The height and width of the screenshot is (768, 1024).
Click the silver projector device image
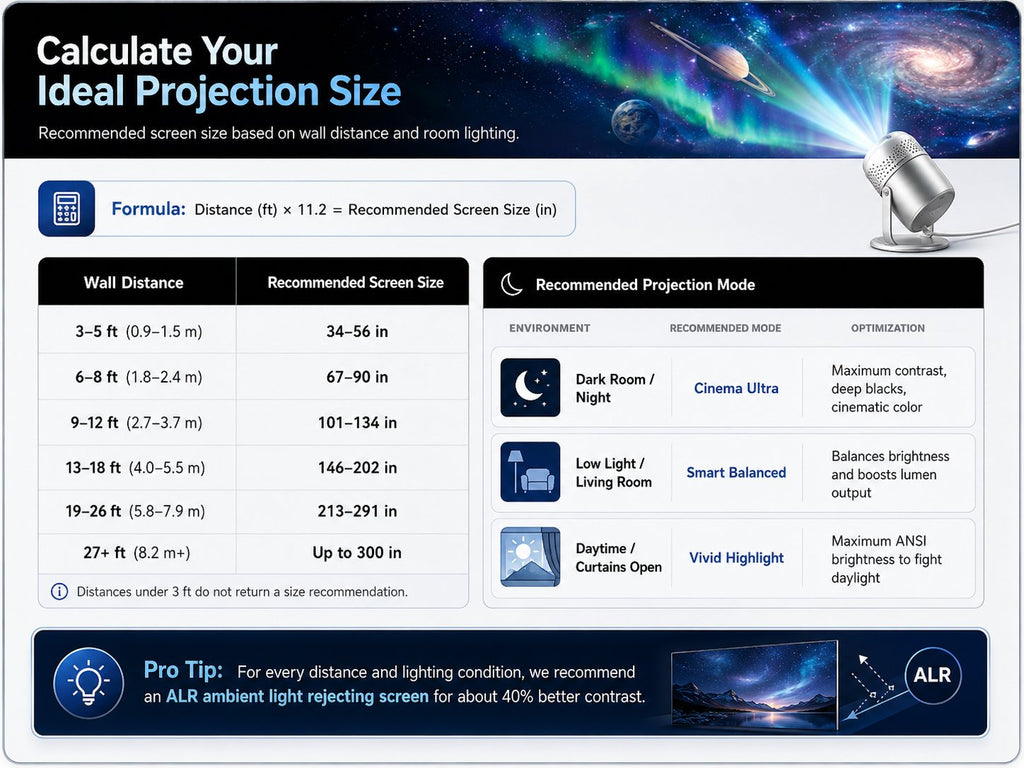tap(908, 192)
